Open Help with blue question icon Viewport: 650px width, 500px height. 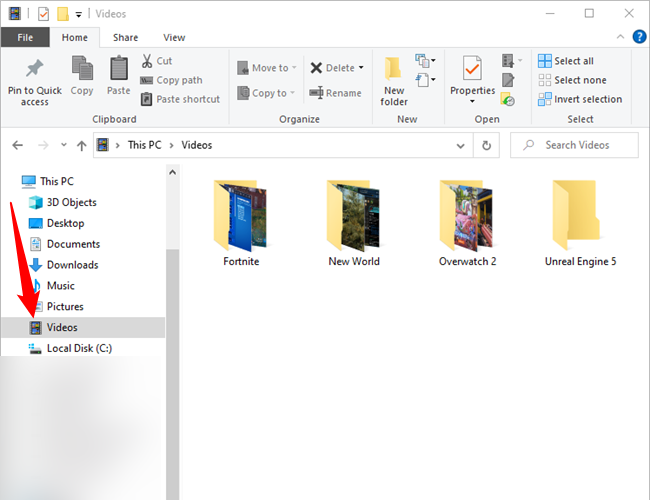(x=639, y=36)
